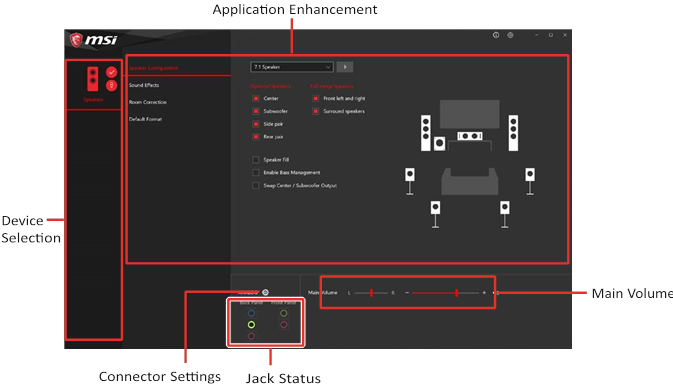Click the red checkmark default device button

[112, 72]
